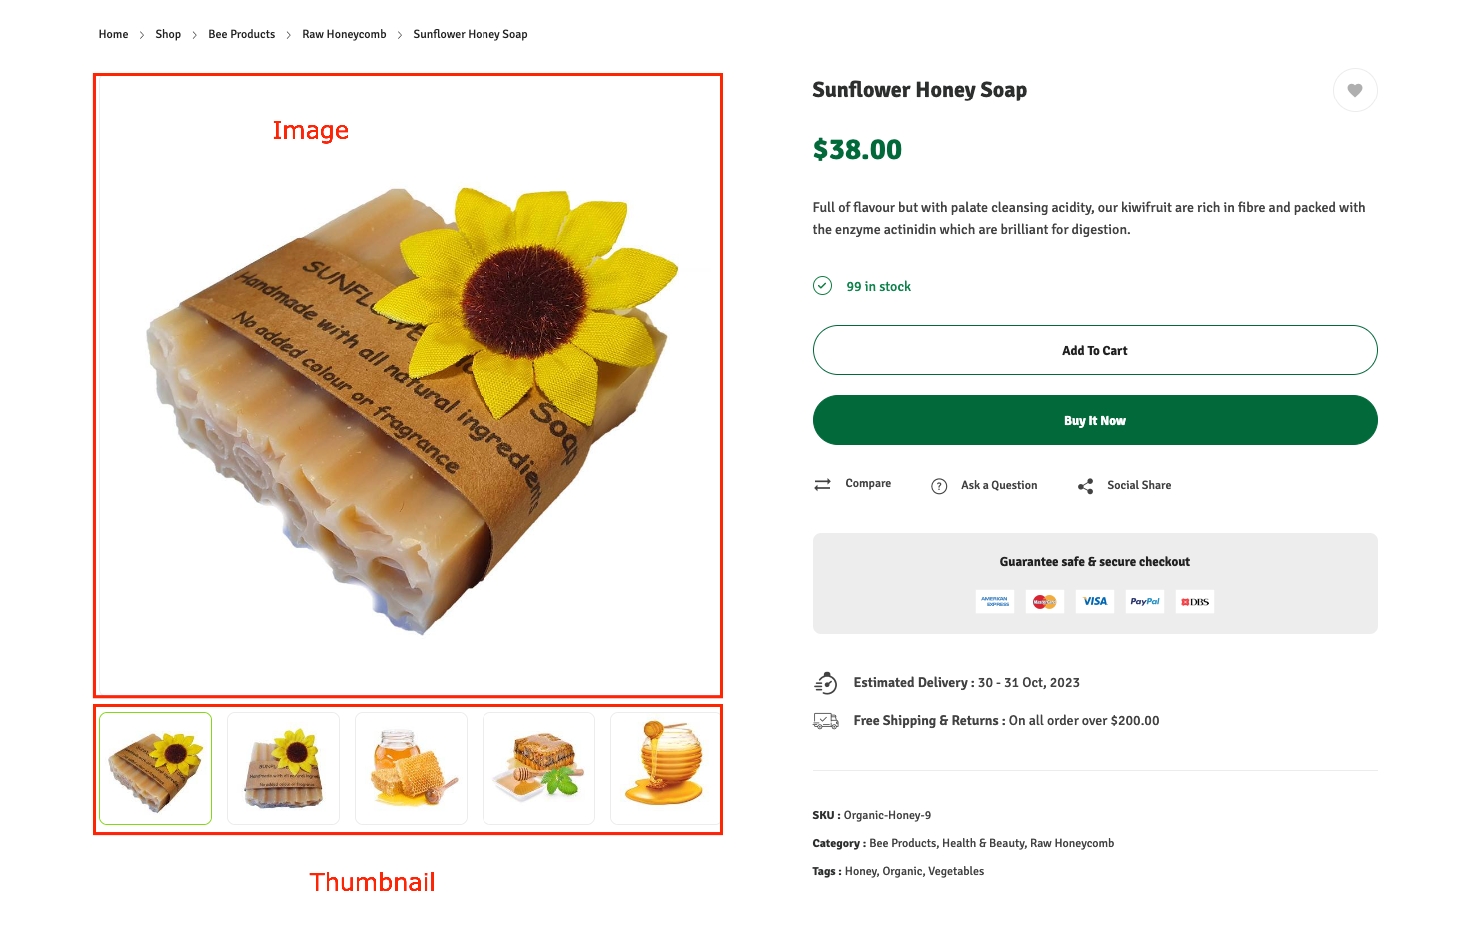
Task: Click the Mastercard payment icon
Action: coord(1044,602)
